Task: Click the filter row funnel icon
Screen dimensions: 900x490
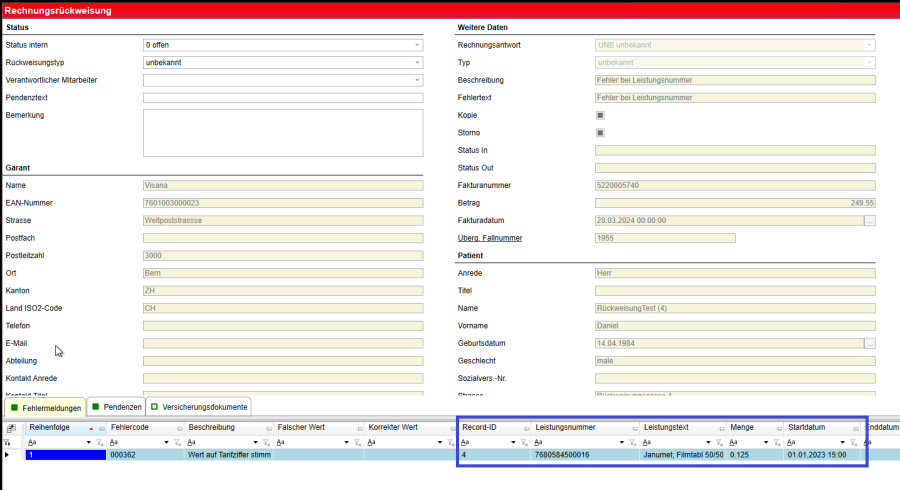Action: coord(9,441)
